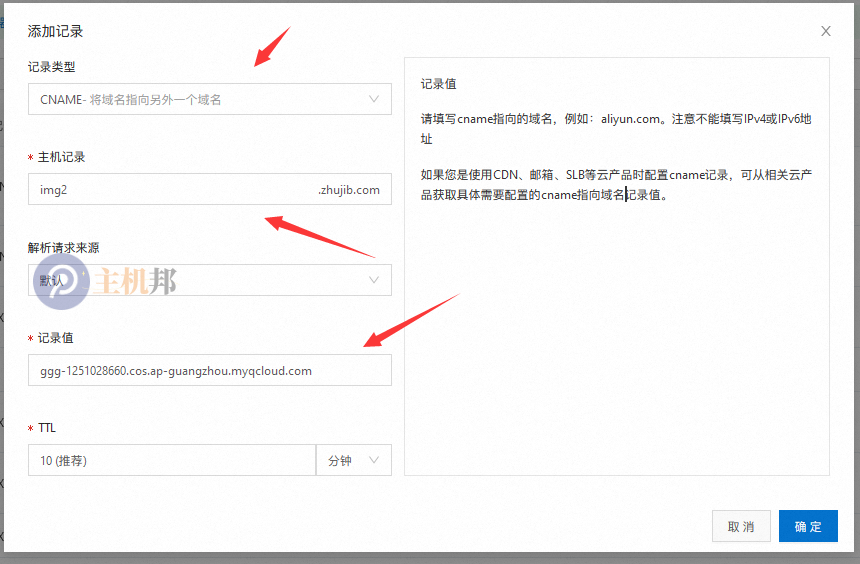This screenshot has width=860, height=564.
Task: Click the 记录值 help heading in right panel
Action: point(438,84)
